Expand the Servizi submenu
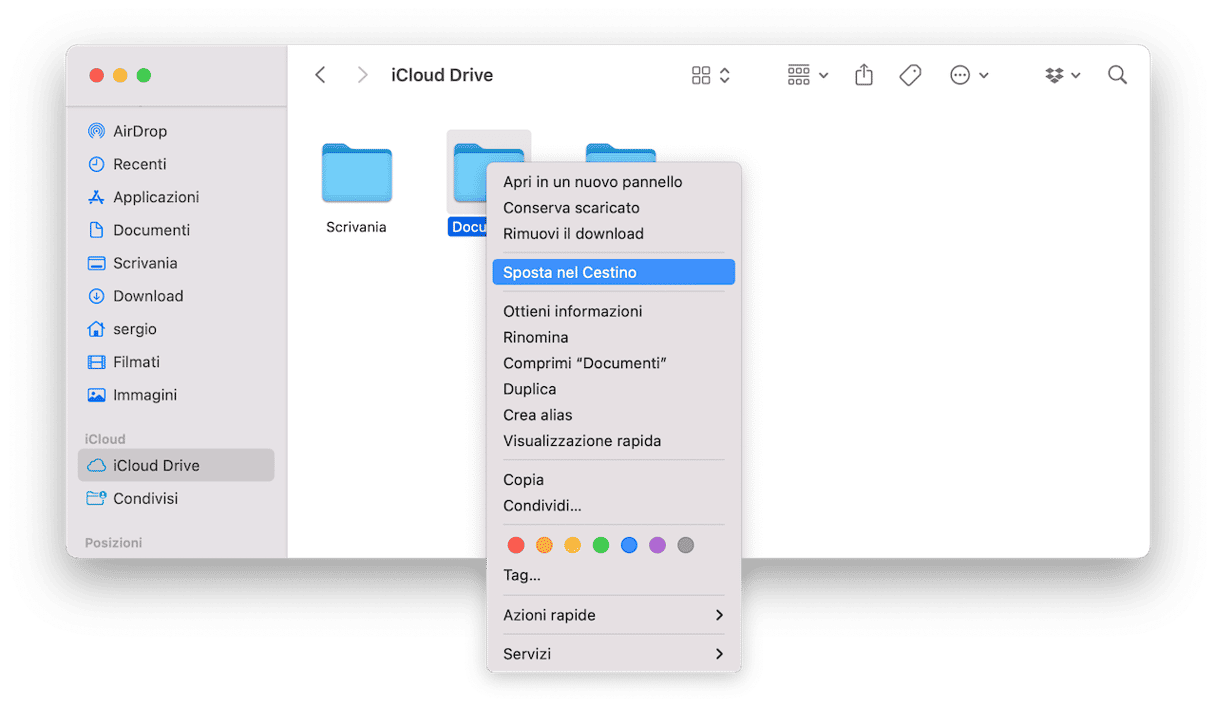The image size is (1216, 704). (x=614, y=654)
